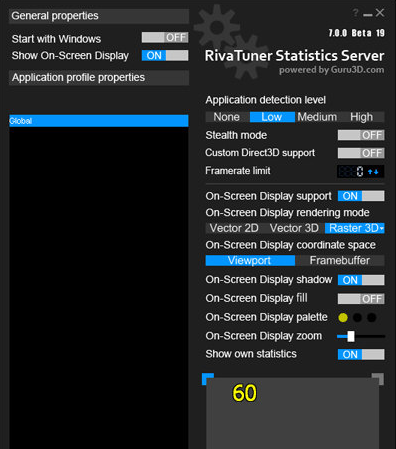Select Framebuffer coordinate space
This screenshot has height=449, width=396.
(340, 260)
